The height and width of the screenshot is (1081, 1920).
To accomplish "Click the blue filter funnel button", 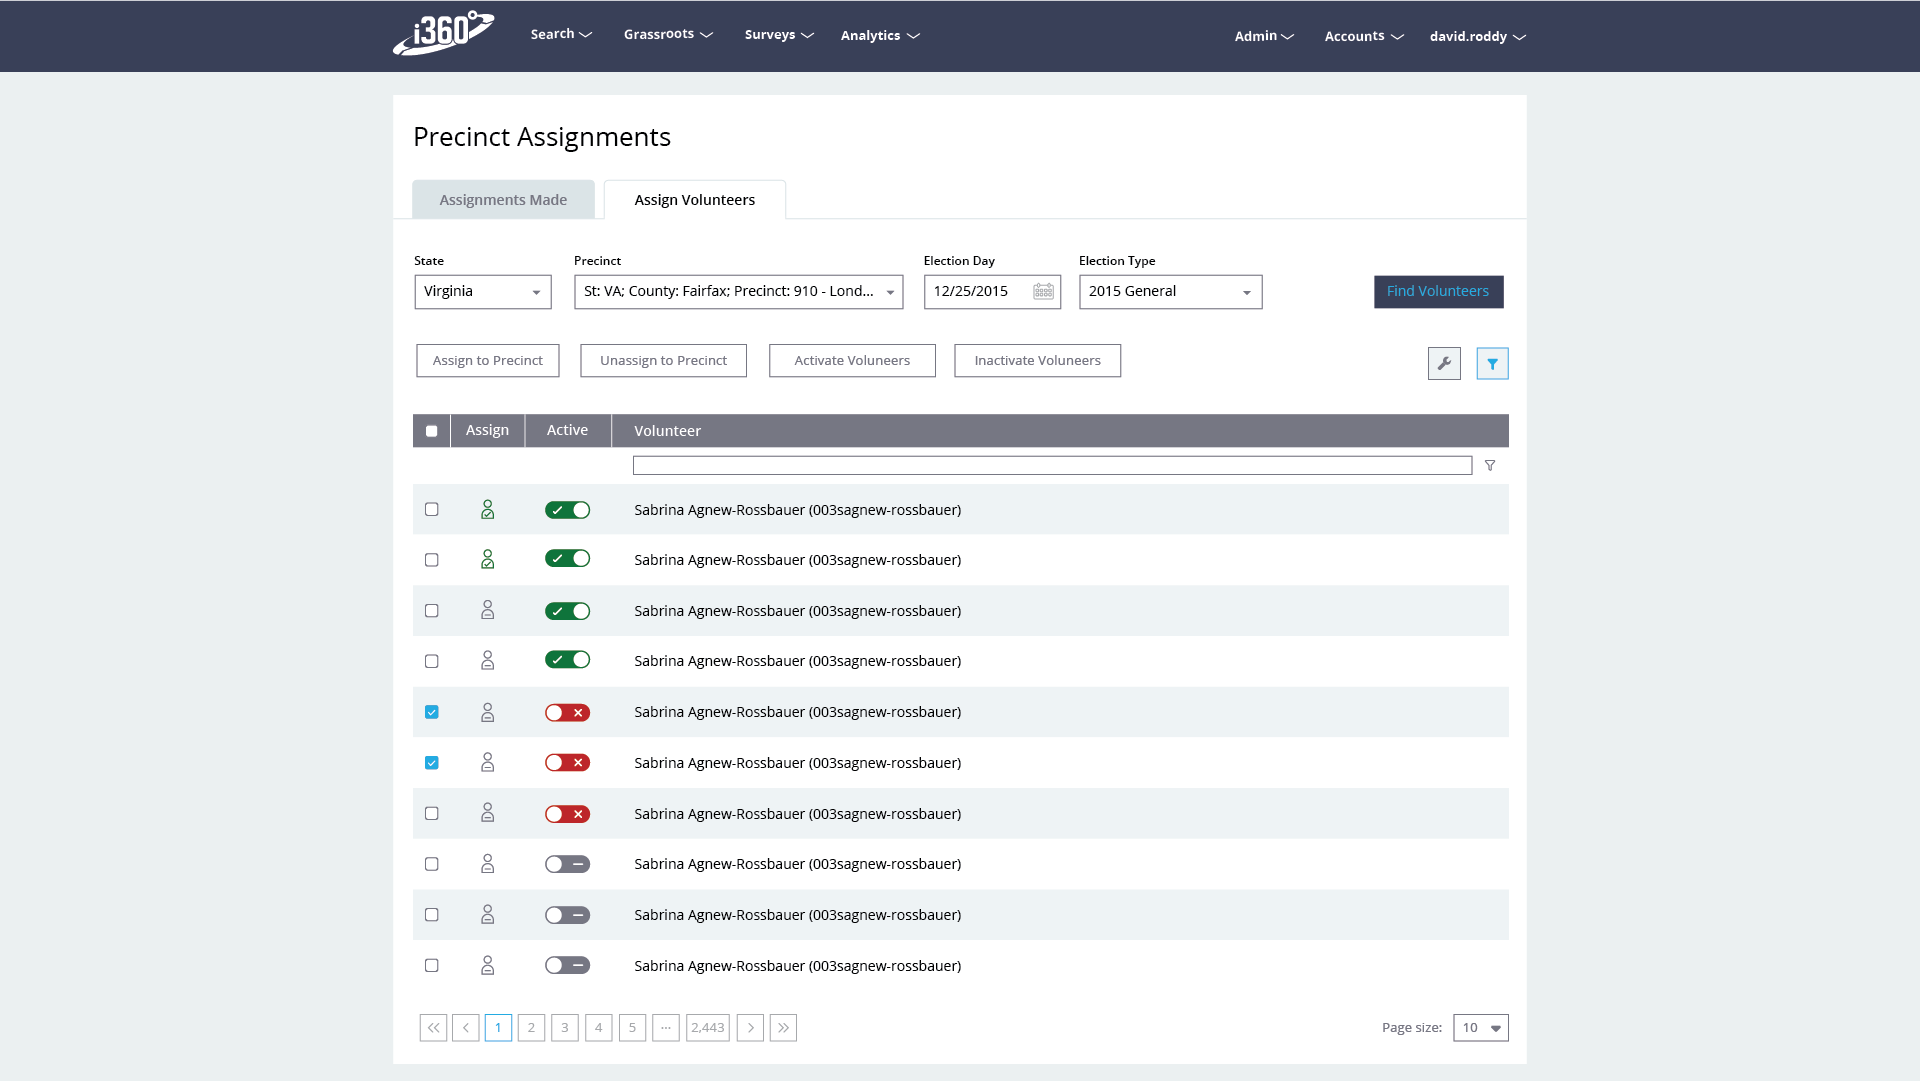I will tap(1492, 364).
